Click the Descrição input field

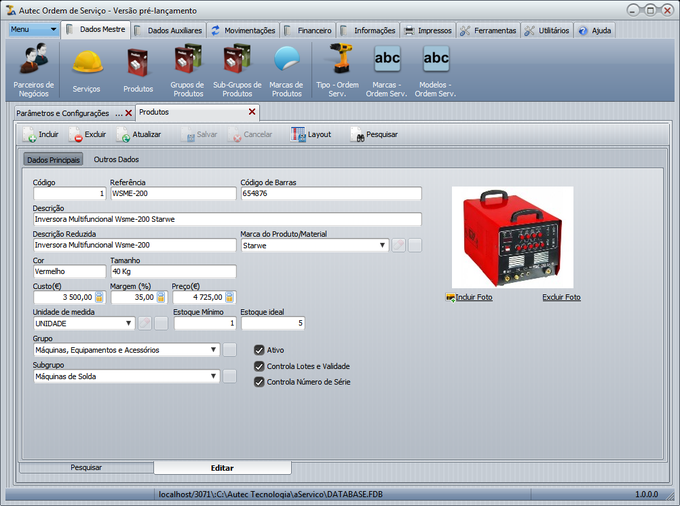[x=227, y=219]
